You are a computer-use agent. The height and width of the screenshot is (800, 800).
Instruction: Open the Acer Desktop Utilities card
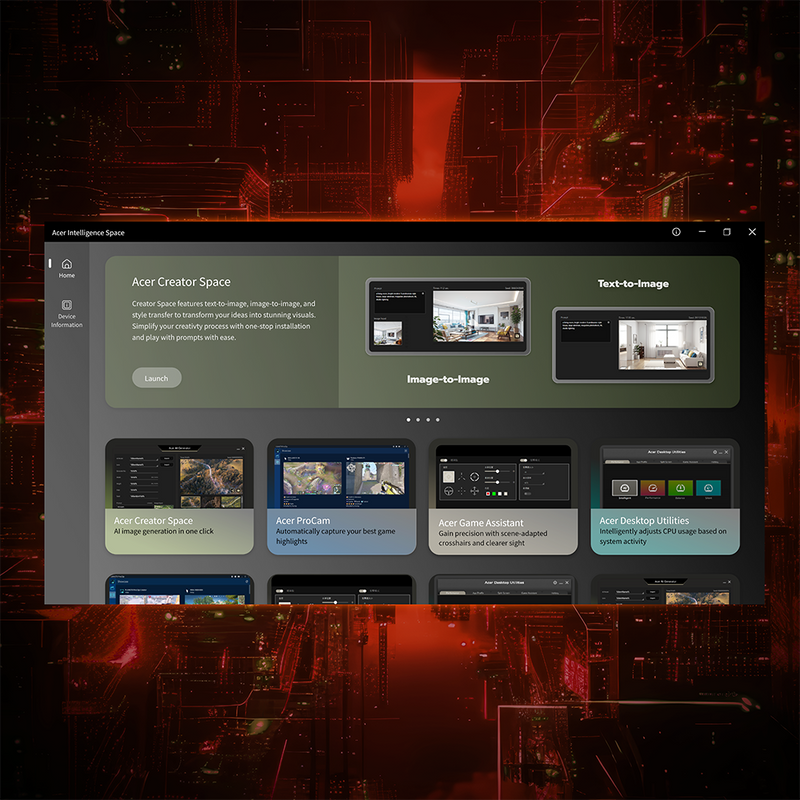click(x=665, y=496)
